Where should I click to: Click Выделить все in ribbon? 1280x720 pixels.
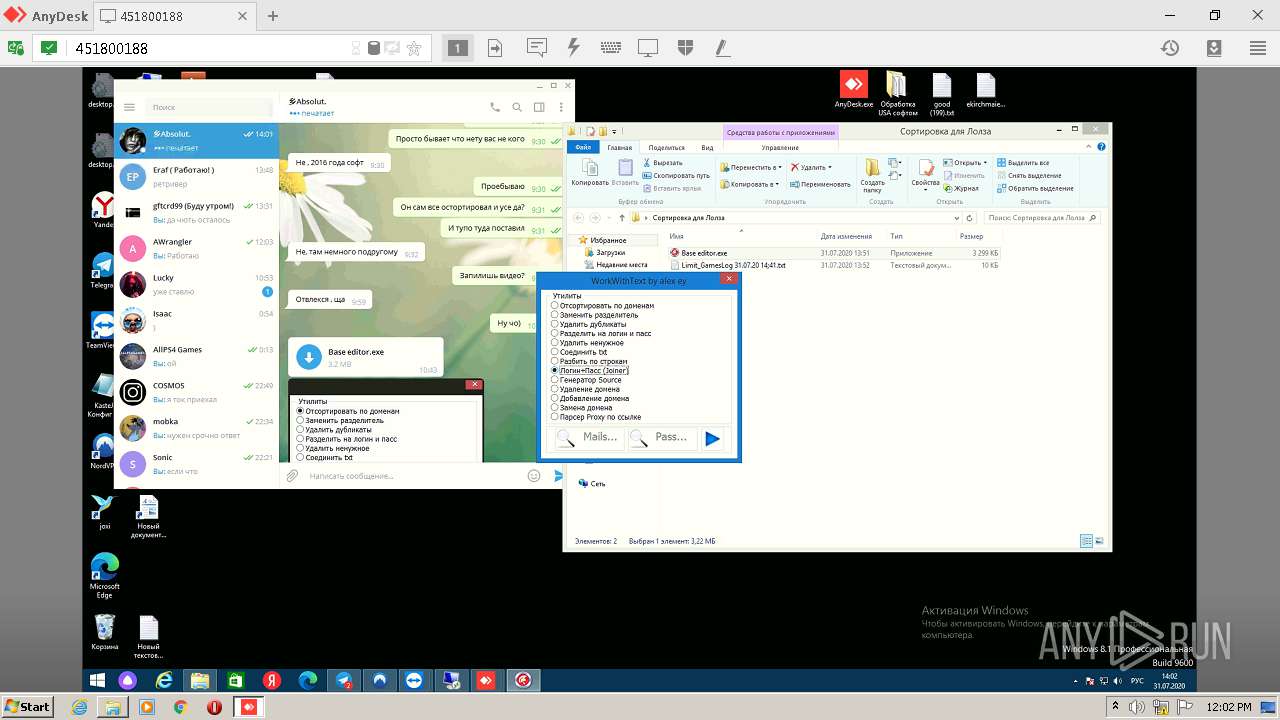tap(1022, 162)
